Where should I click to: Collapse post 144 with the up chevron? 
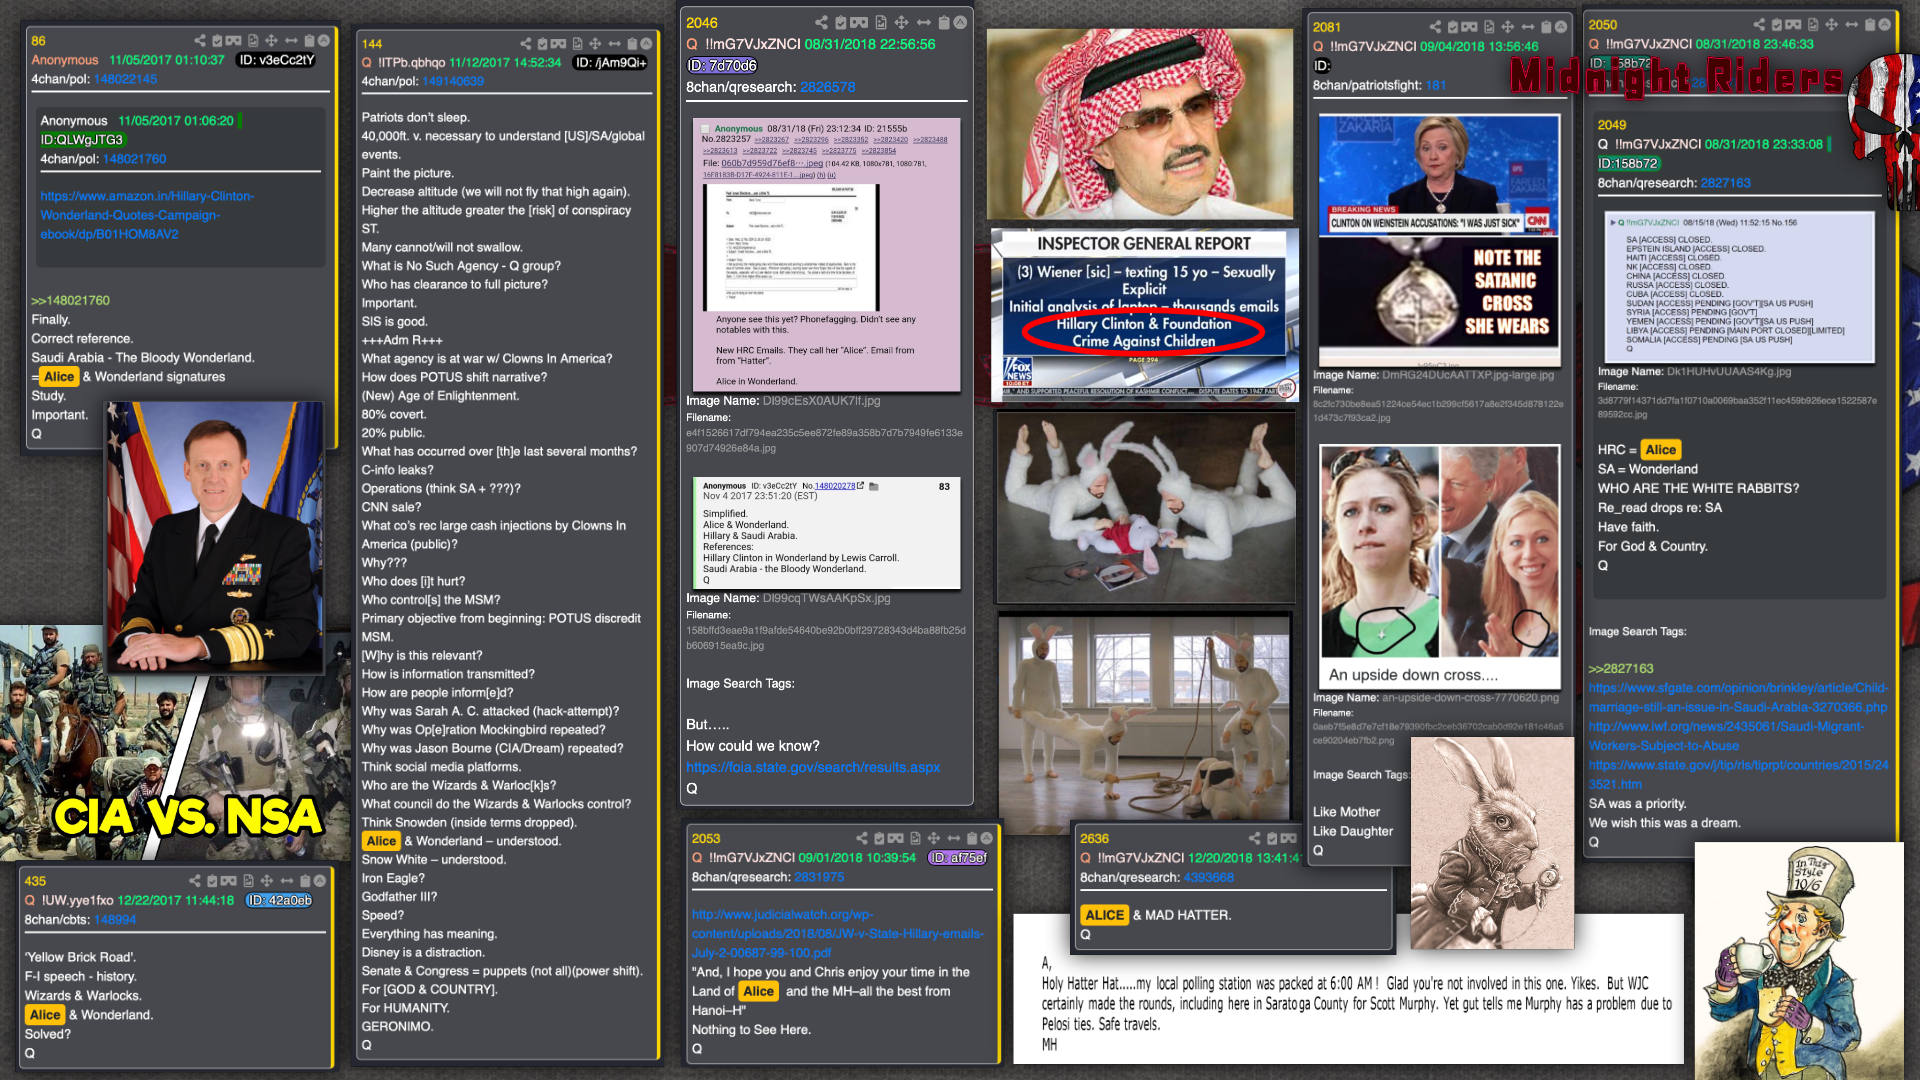click(646, 44)
